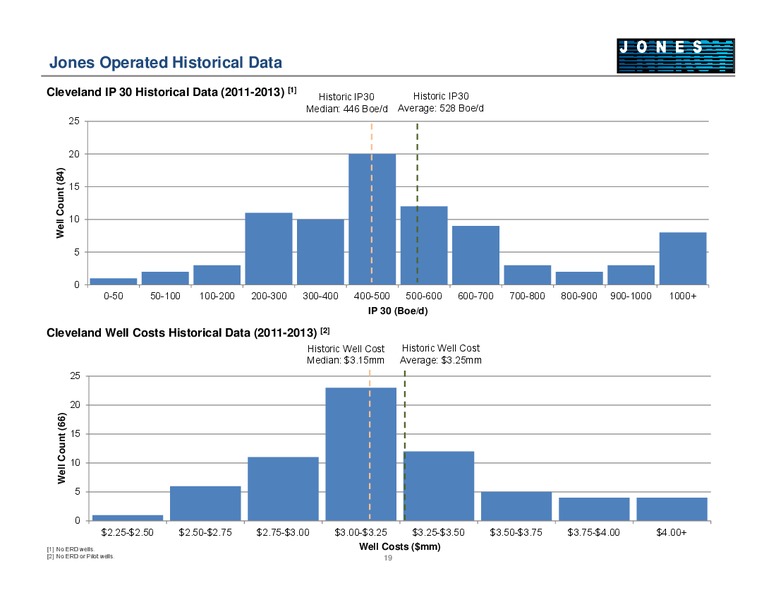Image resolution: width=776 pixels, height=600 pixels.
Task: Click the 'IP 30 (Boe/d)' axis title
Action: click(398, 311)
